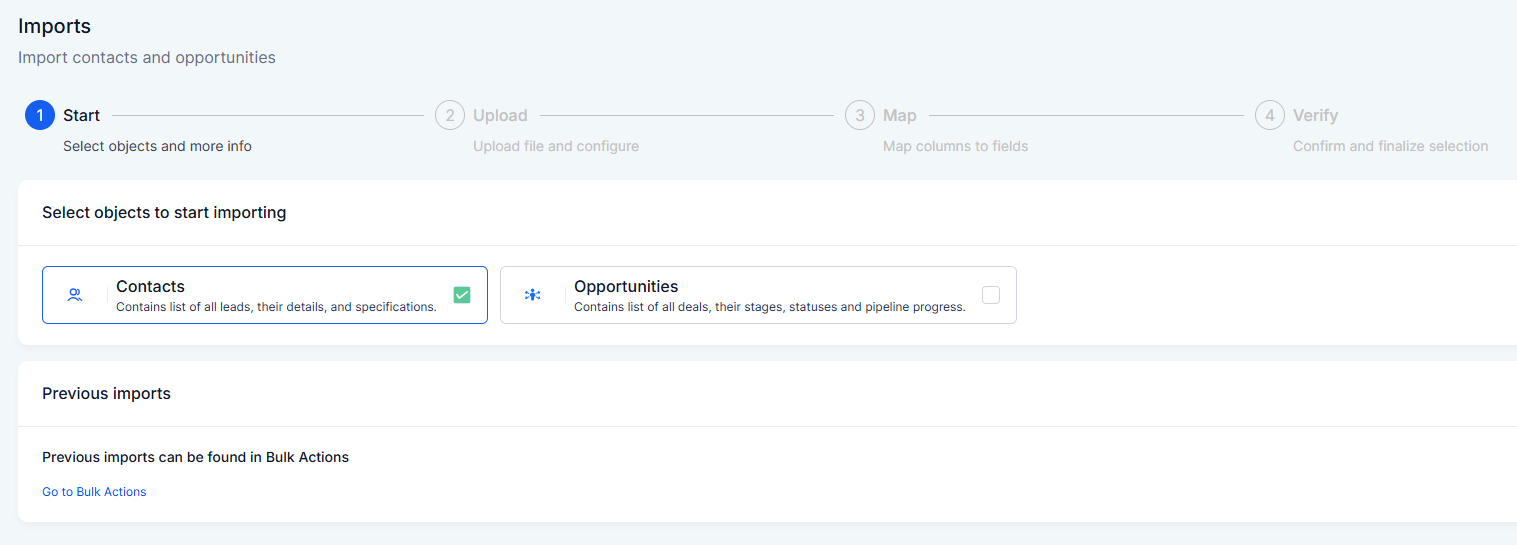
Task: Click the step 4 numbered circle
Action: point(1270,116)
